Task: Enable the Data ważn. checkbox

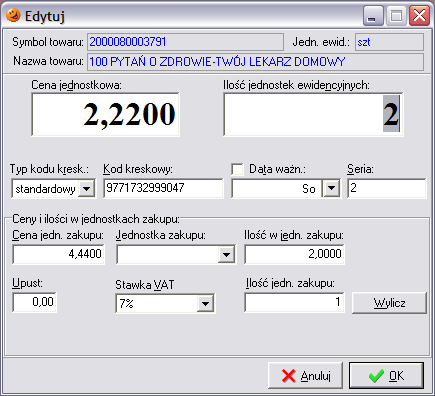Action: point(237,169)
